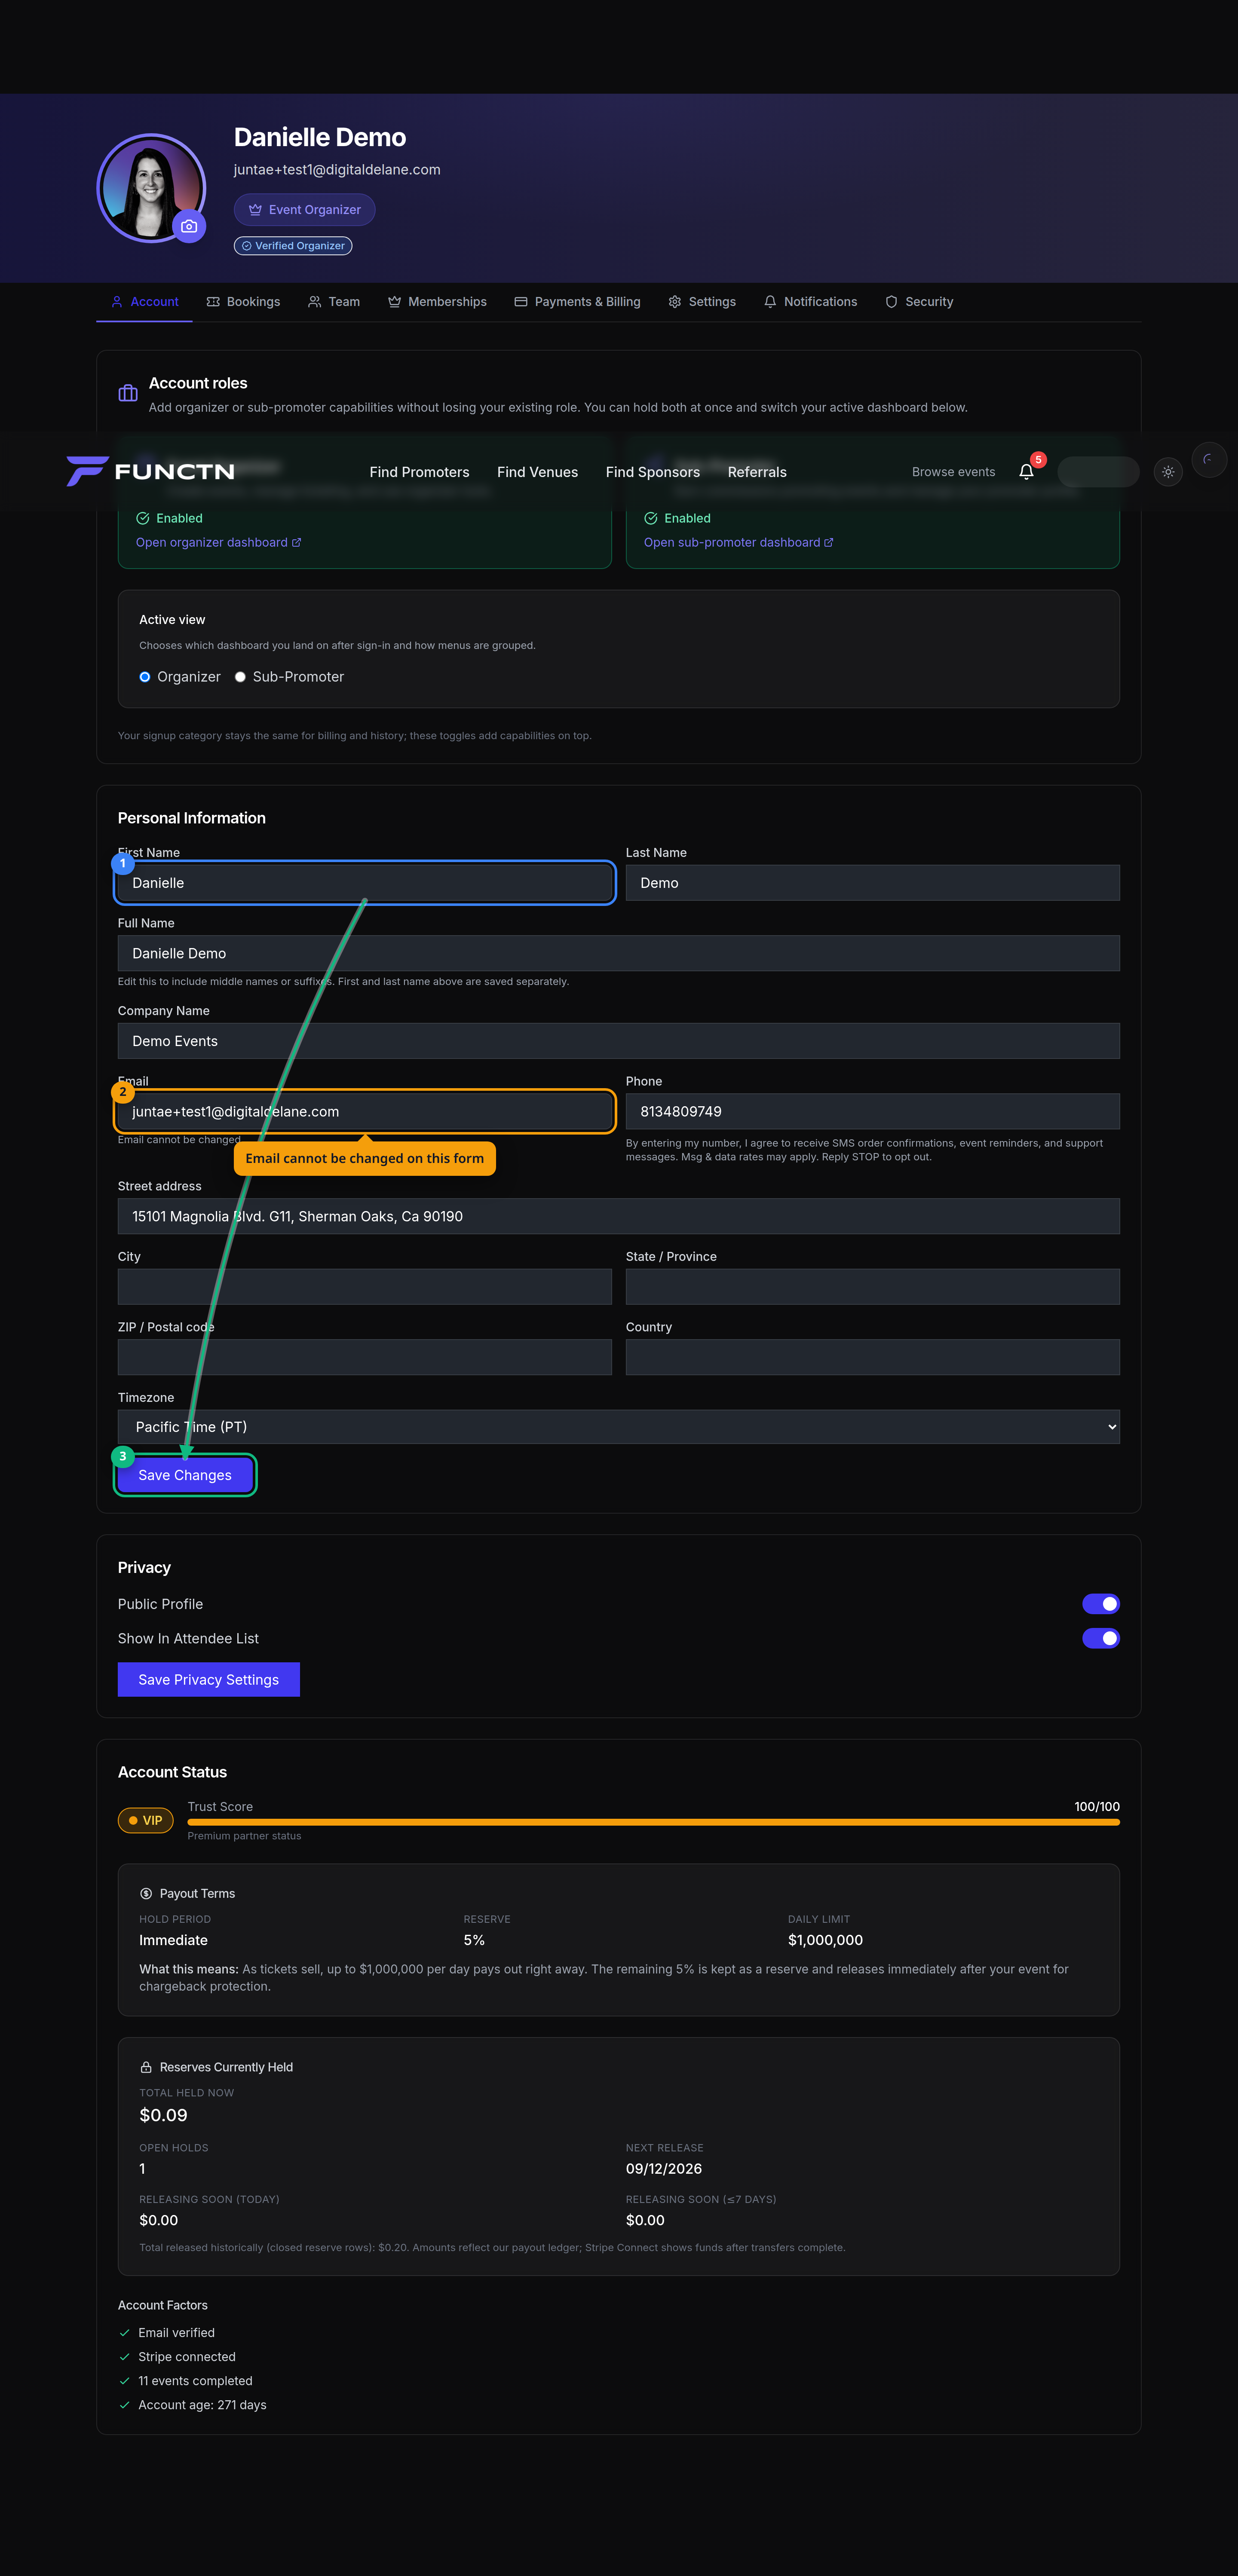
Task: Click external link icon beside sub-promoter dashboard
Action: pos(829,542)
